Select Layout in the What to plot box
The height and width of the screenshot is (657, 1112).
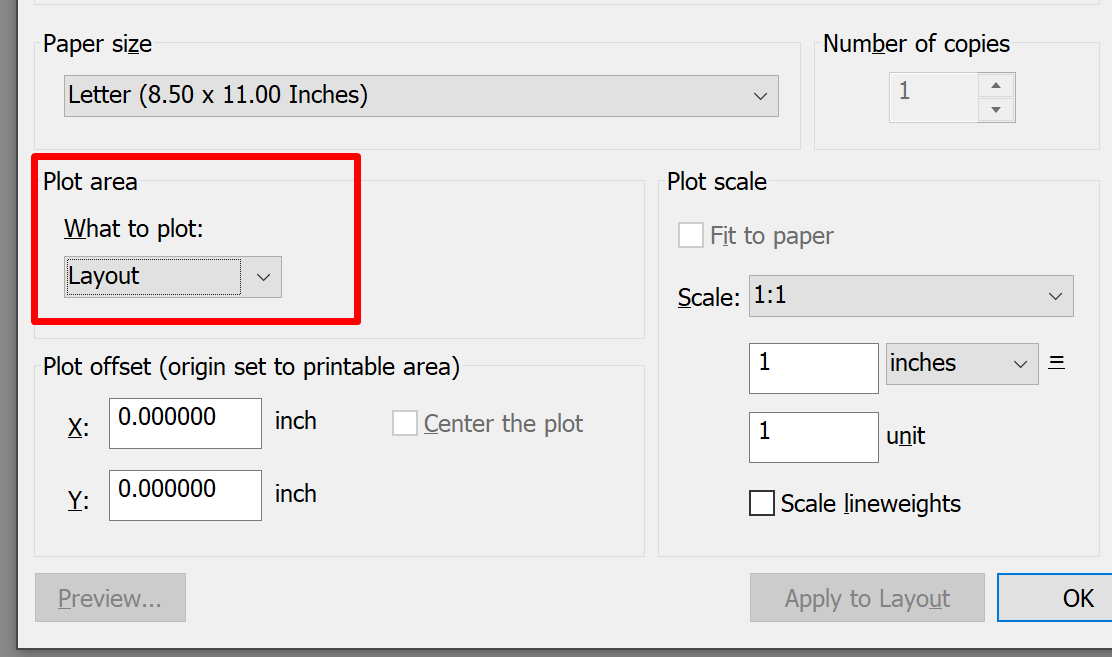[x=150, y=276]
